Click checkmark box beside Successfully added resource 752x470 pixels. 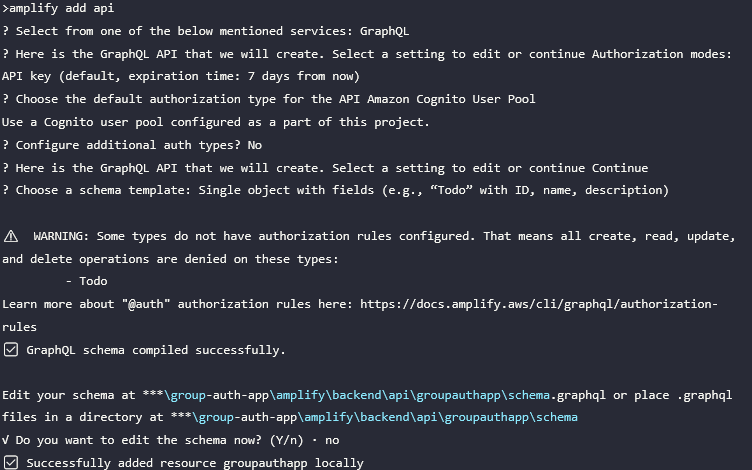[x=11, y=463]
